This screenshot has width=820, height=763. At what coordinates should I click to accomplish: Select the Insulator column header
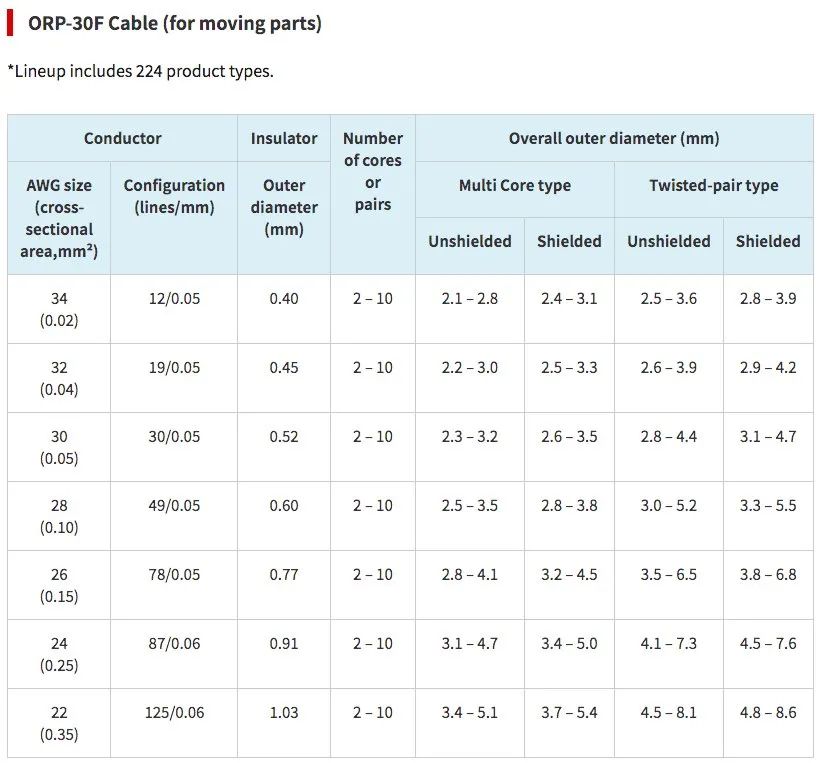tap(284, 138)
